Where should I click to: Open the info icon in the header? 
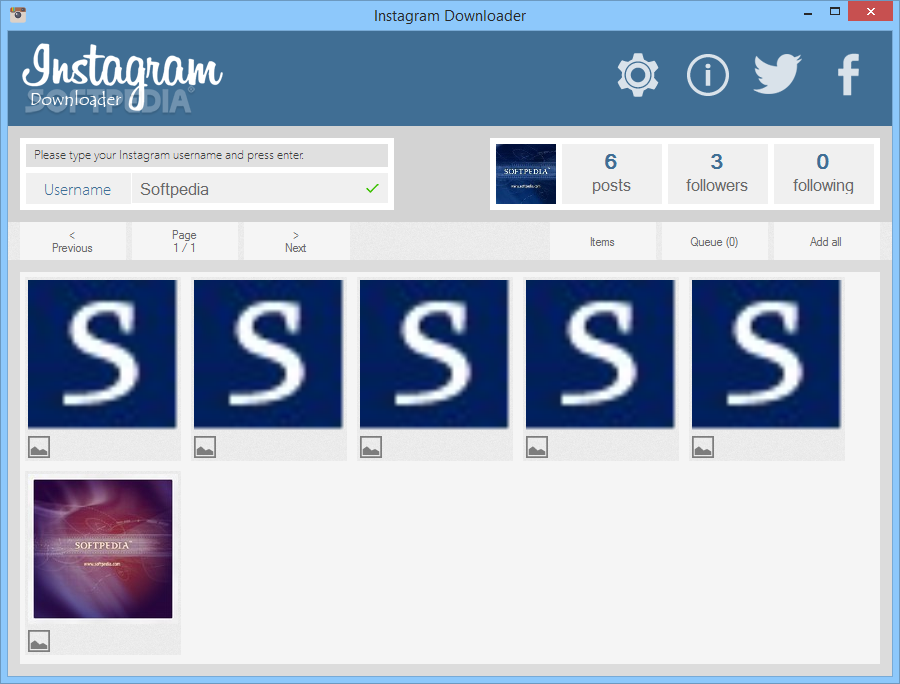pyautogui.click(x=708, y=75)
